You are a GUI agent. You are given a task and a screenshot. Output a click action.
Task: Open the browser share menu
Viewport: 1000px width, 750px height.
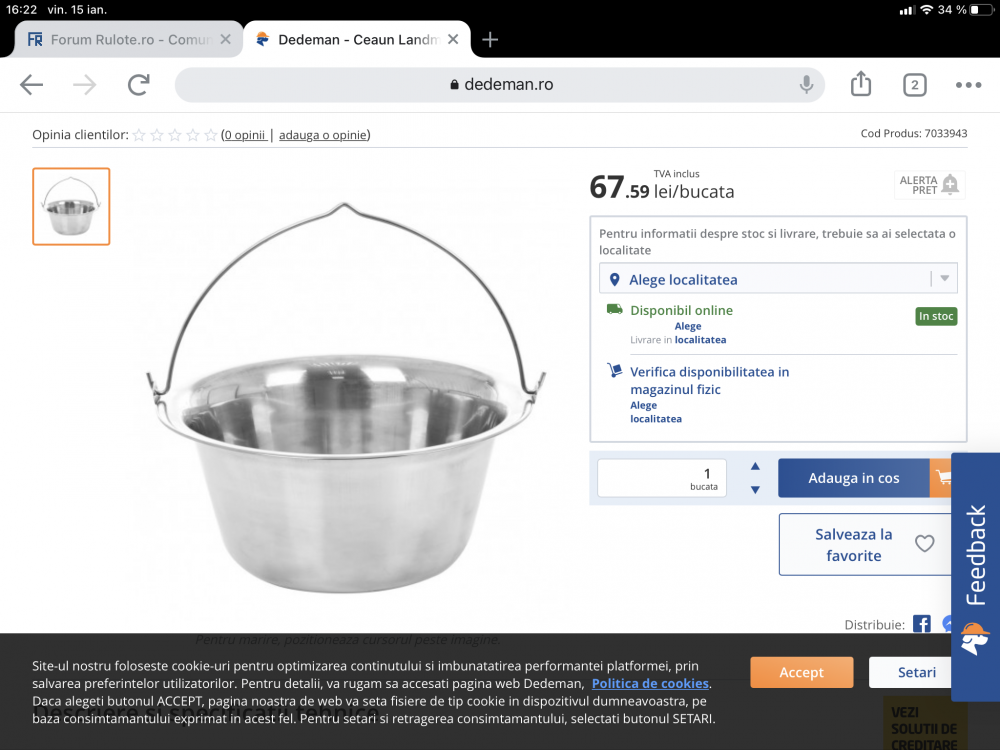(x=861, y=85)
